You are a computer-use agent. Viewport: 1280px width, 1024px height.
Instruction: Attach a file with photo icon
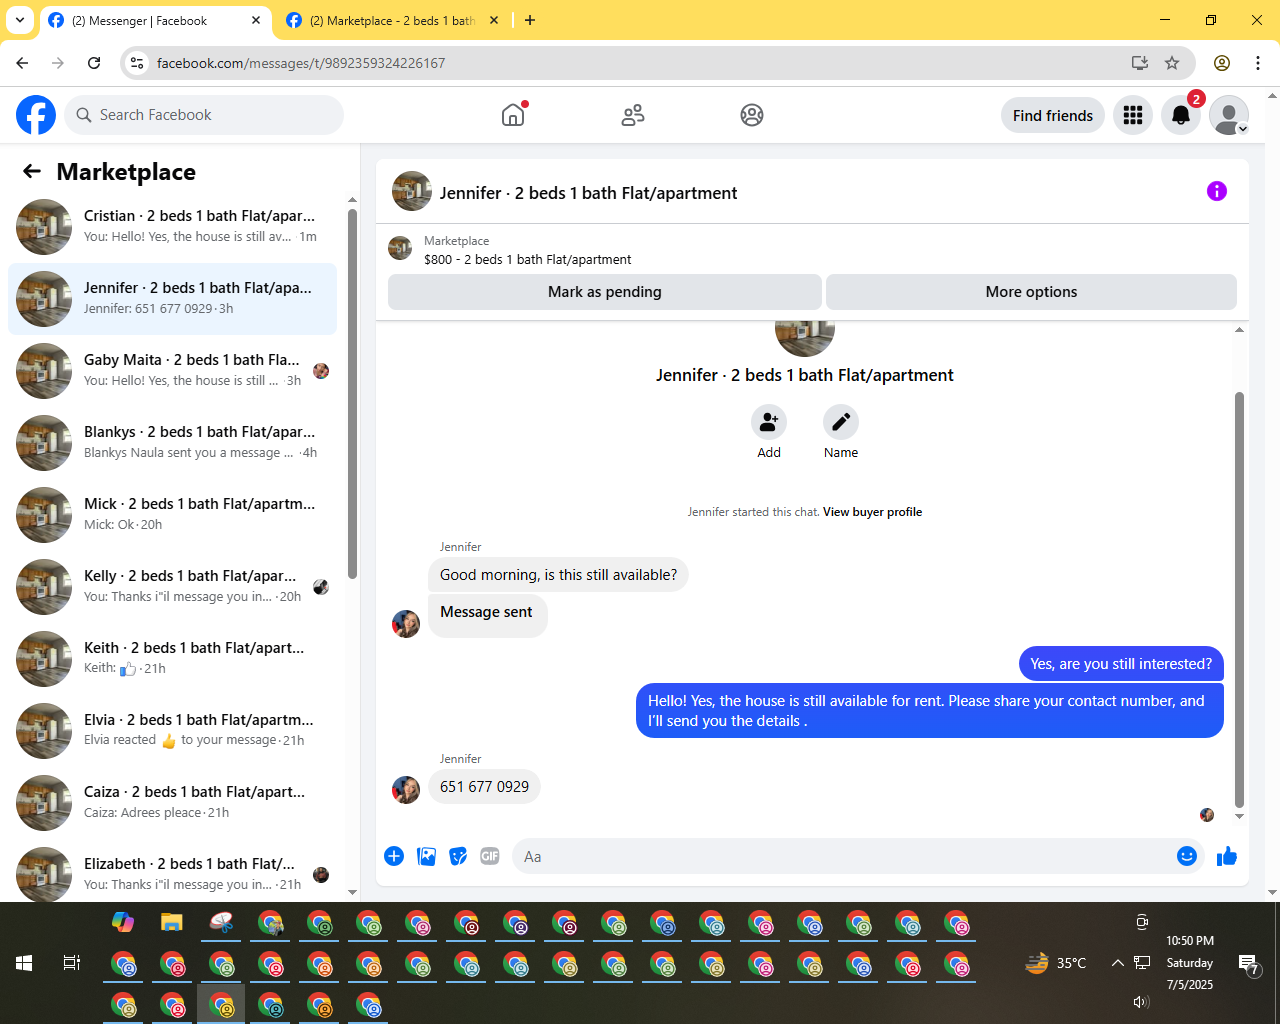426,856
